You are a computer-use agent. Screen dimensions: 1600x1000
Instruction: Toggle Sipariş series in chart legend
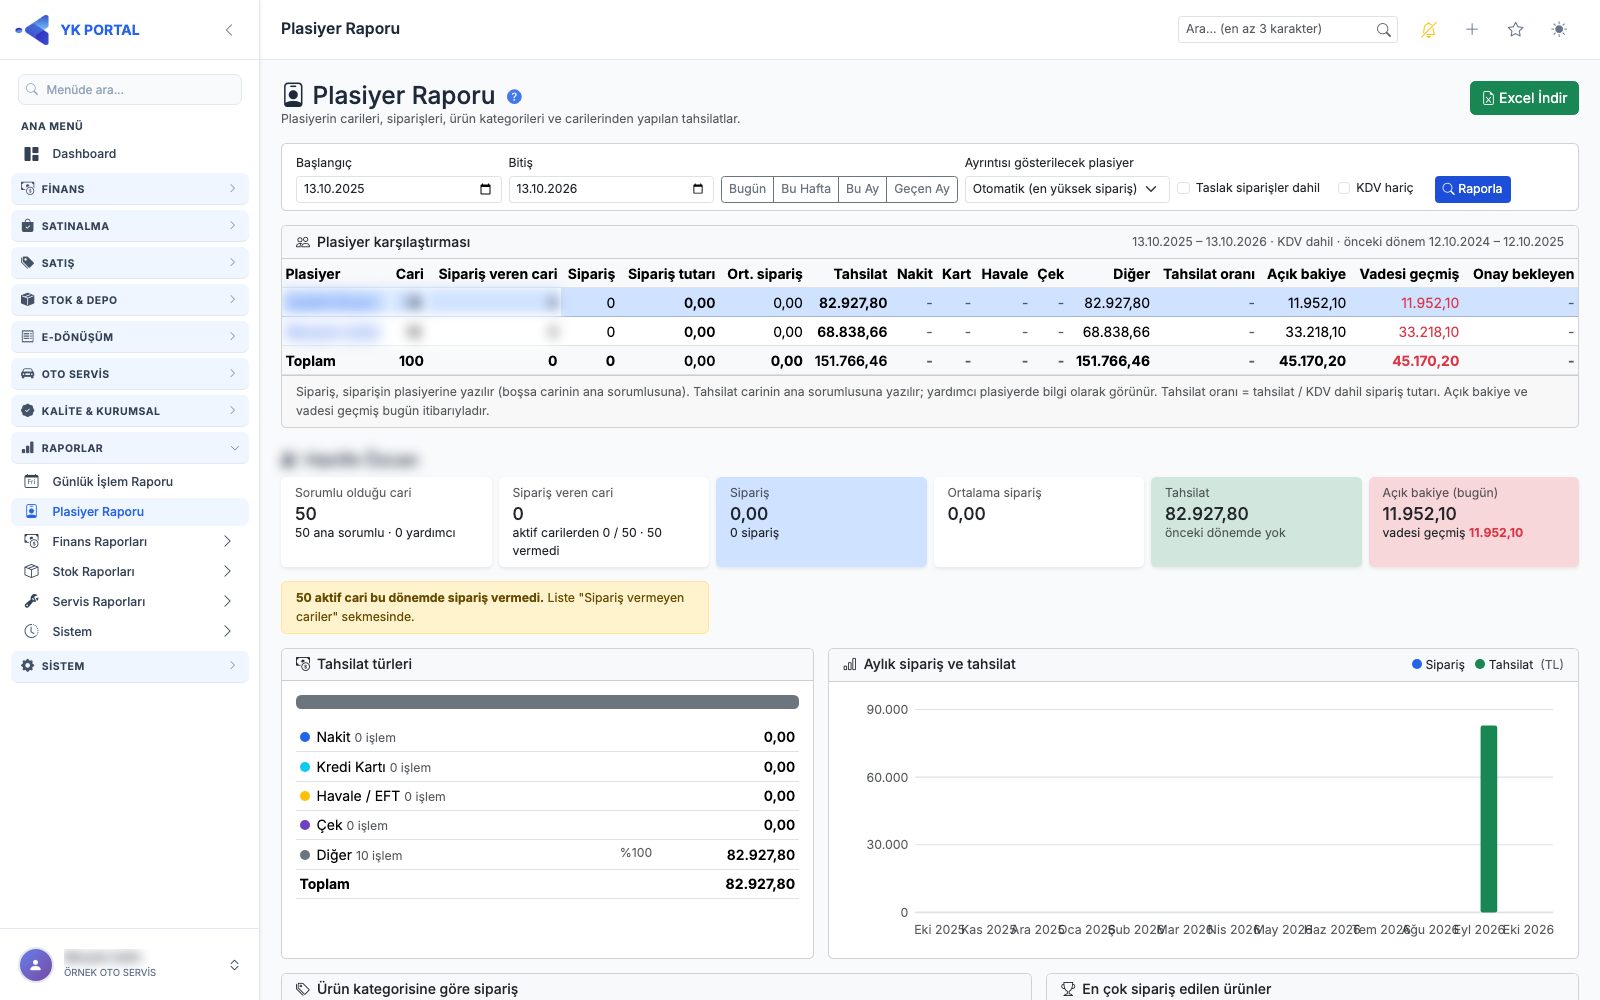1438,665
